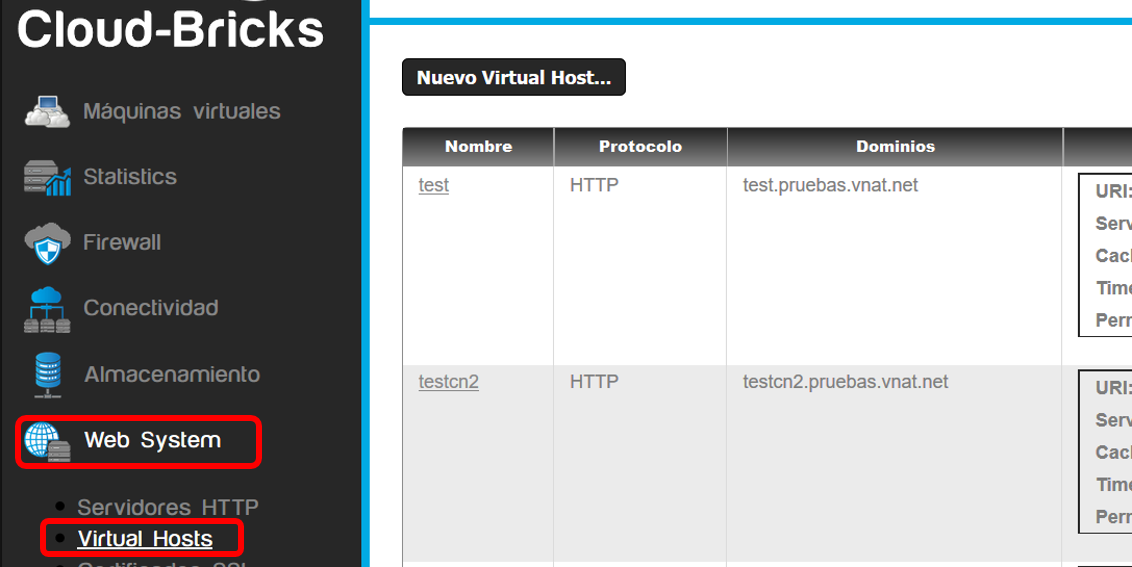The image size is (1132, 567).
Task: Select the Virtual Hosts submenu item
Action: 145,539
